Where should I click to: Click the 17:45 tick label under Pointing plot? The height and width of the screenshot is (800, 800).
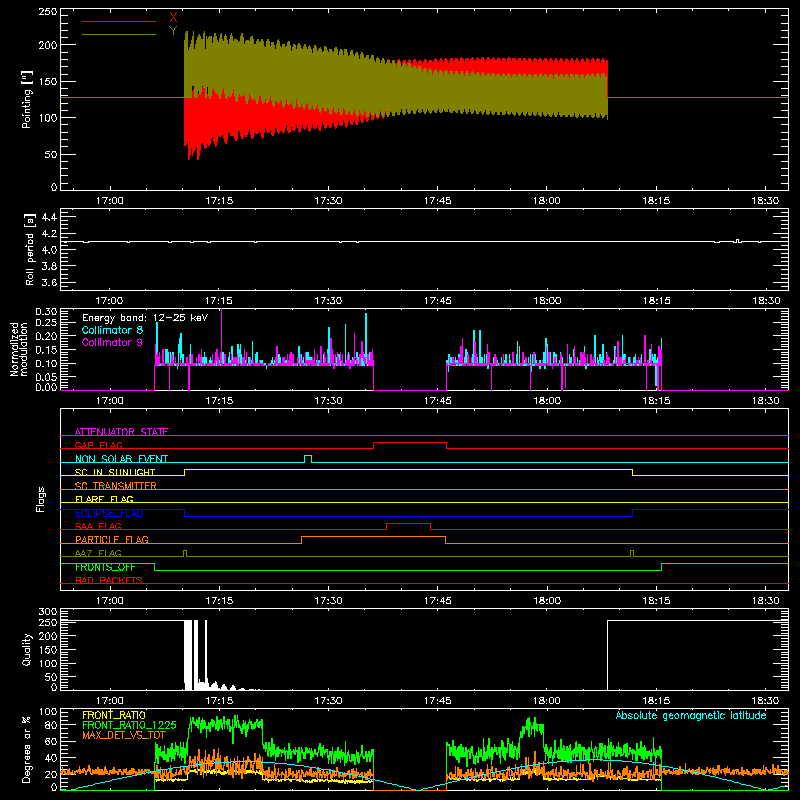437,201
